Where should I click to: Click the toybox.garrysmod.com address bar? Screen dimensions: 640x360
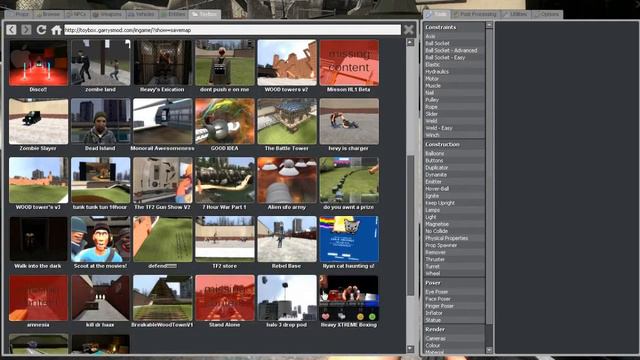point(233,30)
